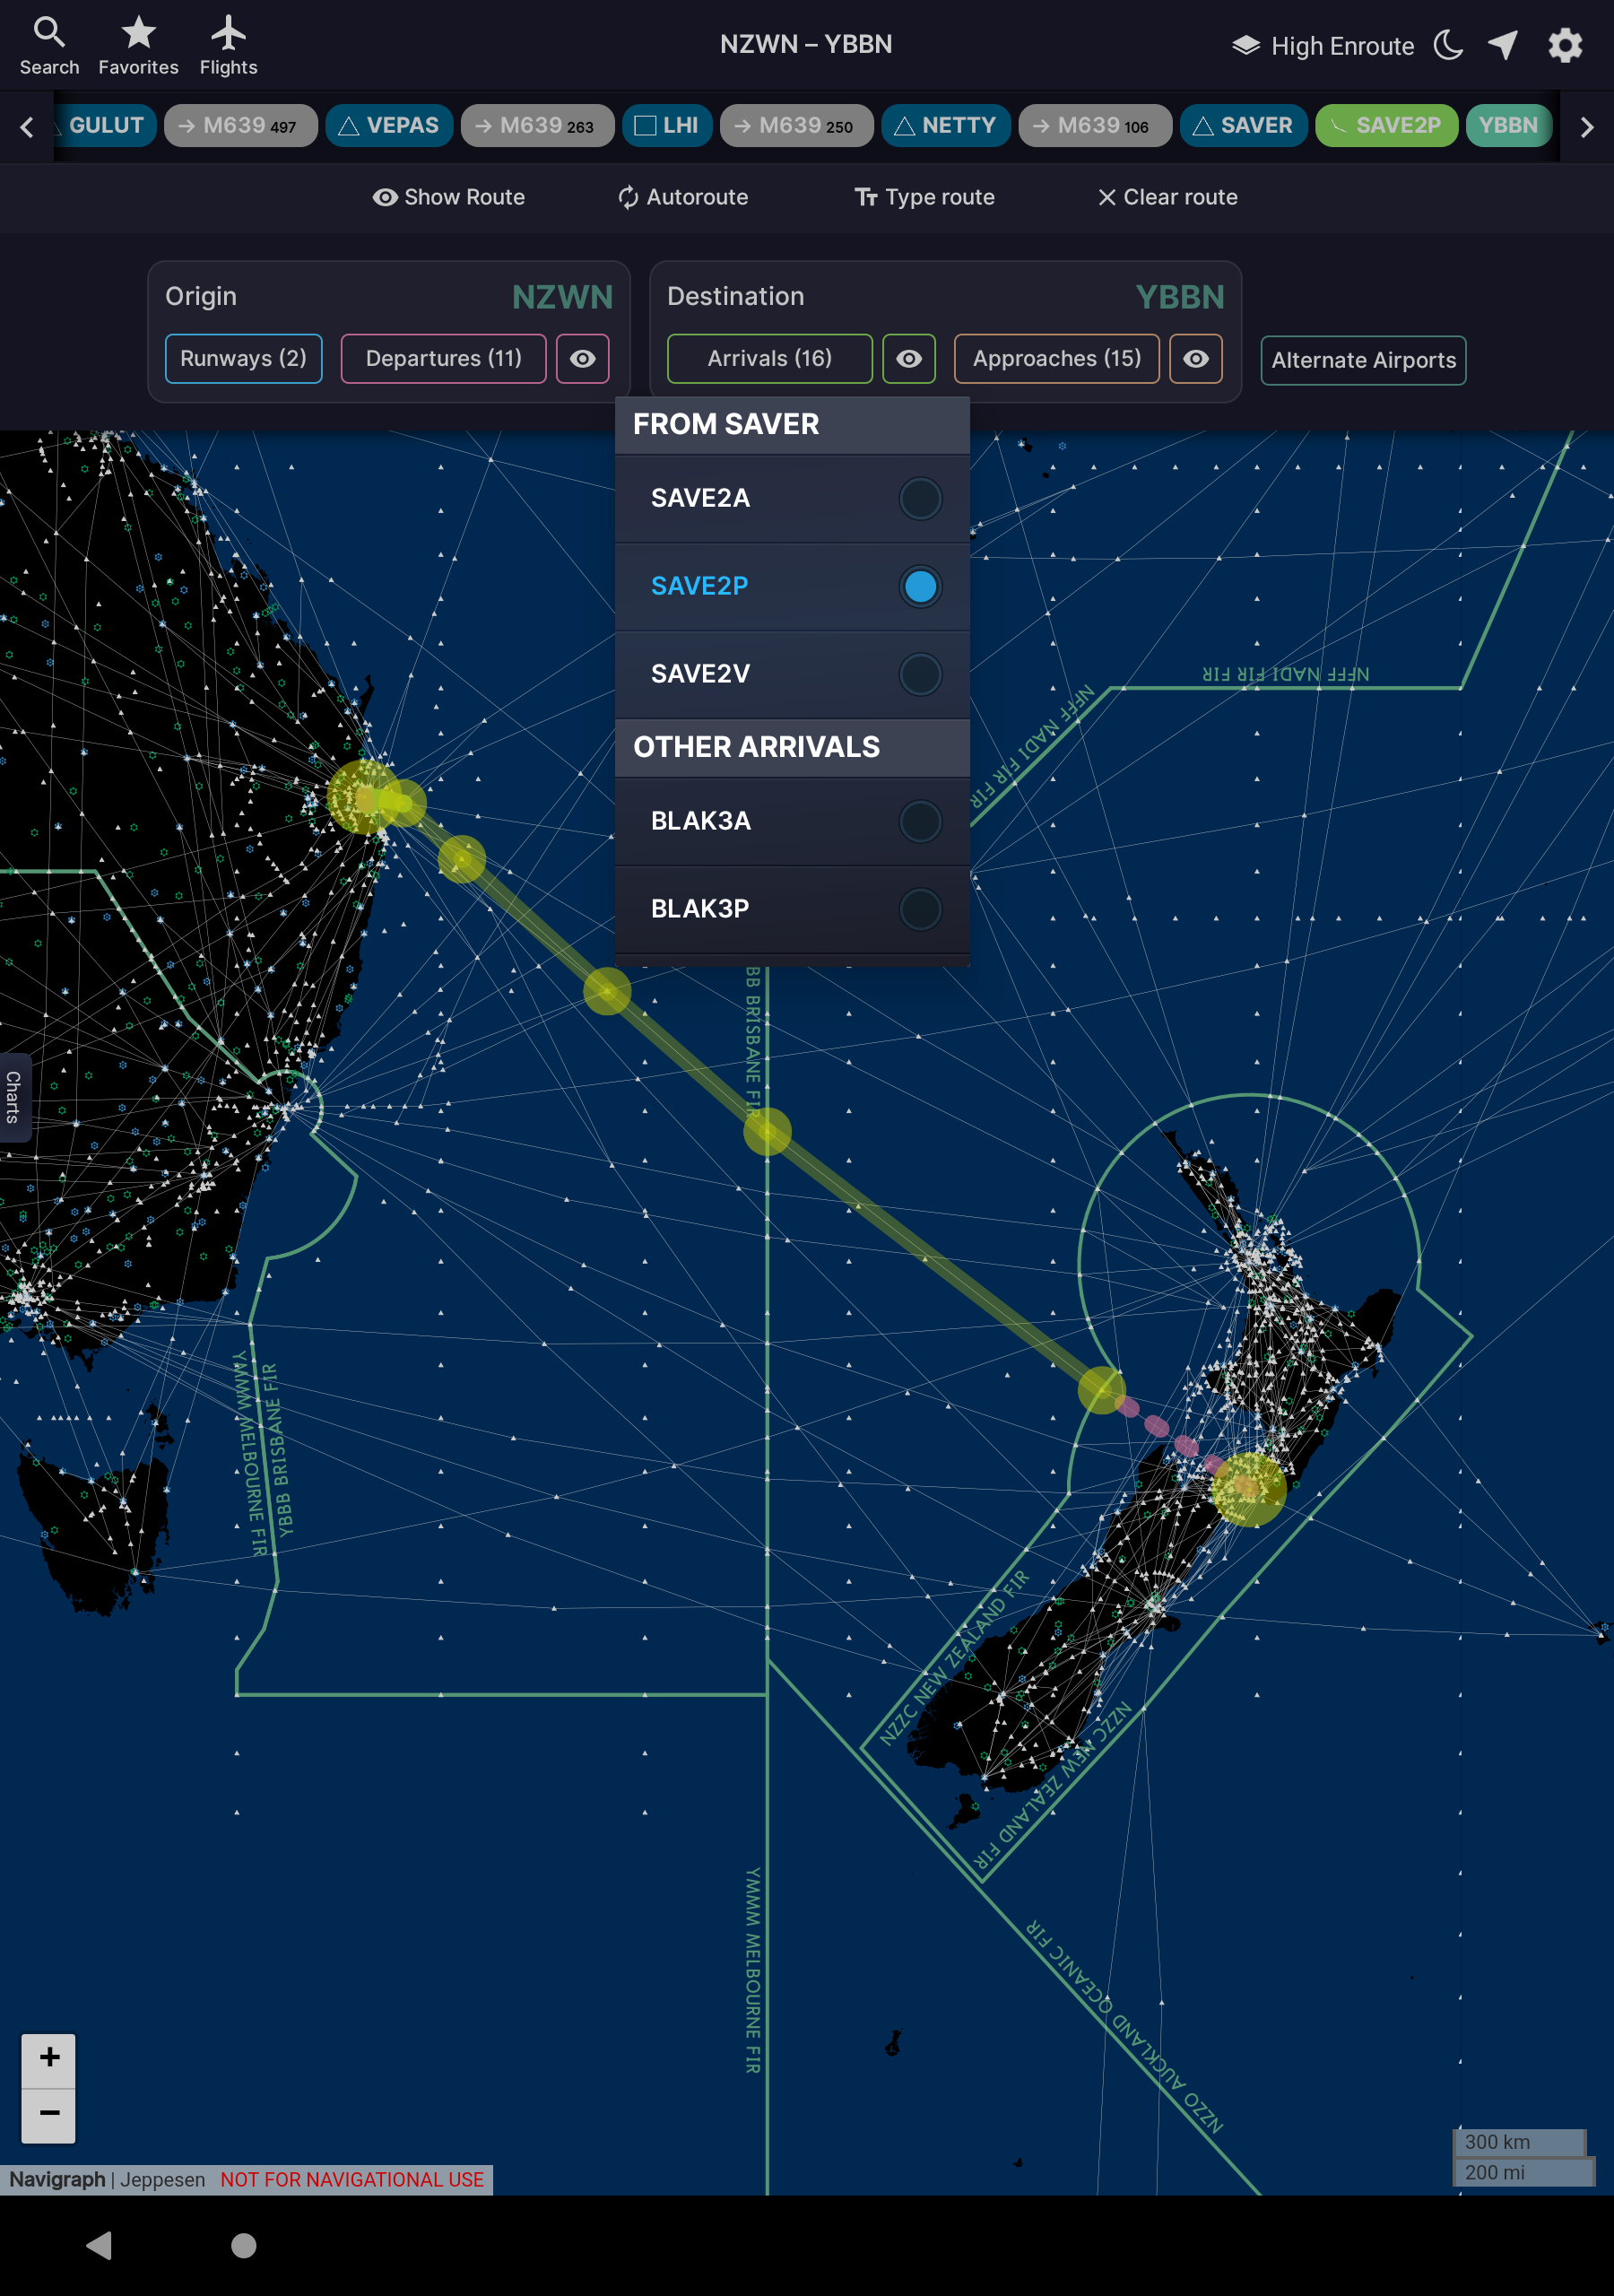This screenshot has width=1614, height=2296.
Task: Click NZWN origin airport code
Action: [x=562, y=297]
